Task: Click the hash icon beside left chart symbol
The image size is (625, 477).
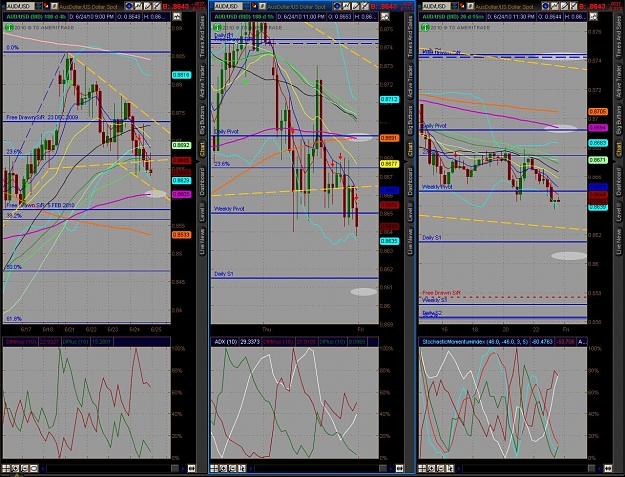Action: (55, 6)
